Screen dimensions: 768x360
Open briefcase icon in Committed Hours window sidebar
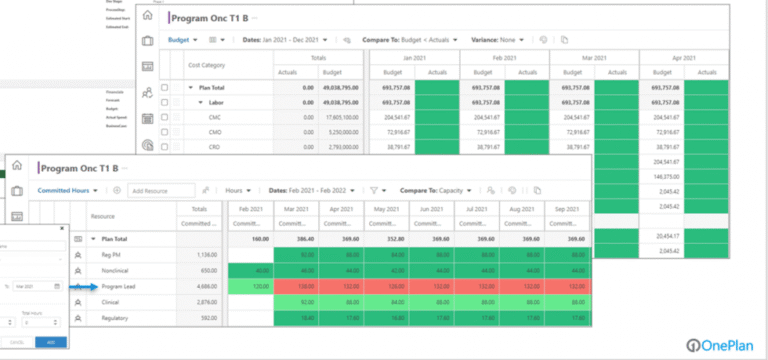pos(17,191)
